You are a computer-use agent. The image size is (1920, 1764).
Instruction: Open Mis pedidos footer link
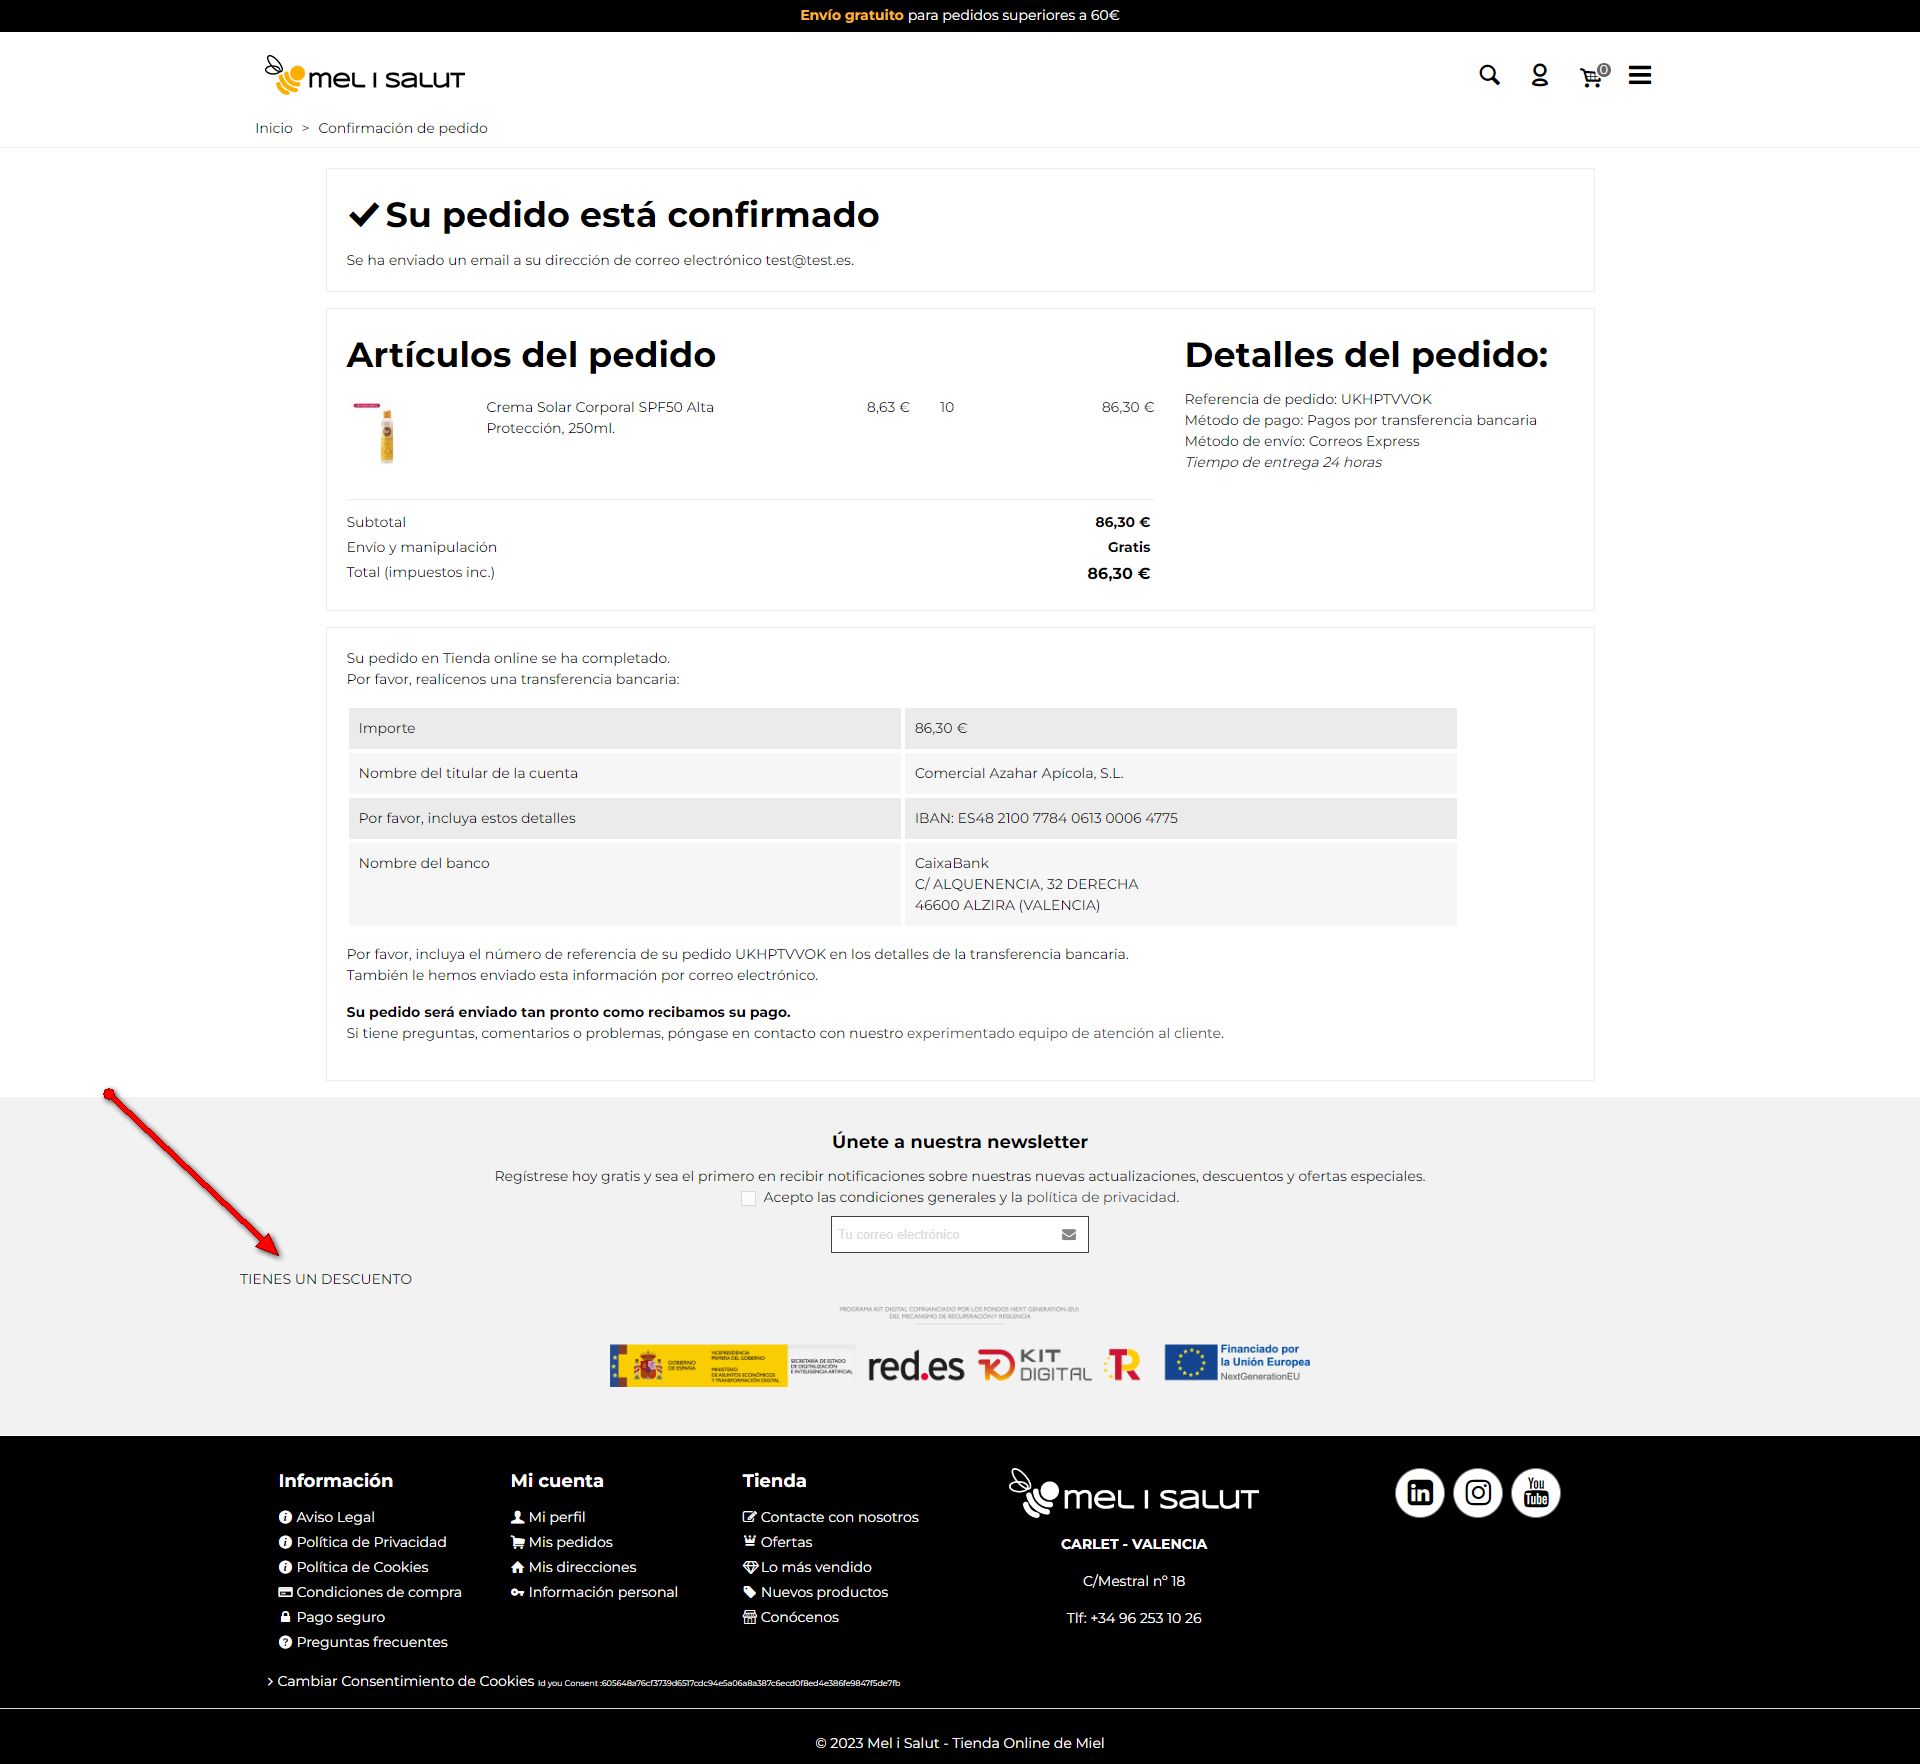click(x=570, y=1542)
